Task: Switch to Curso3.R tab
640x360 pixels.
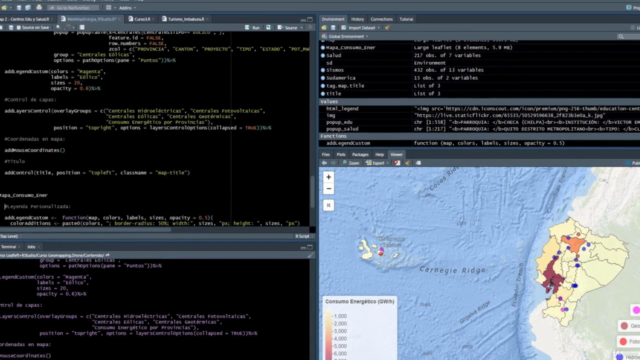Action: [x=142, y=19]
